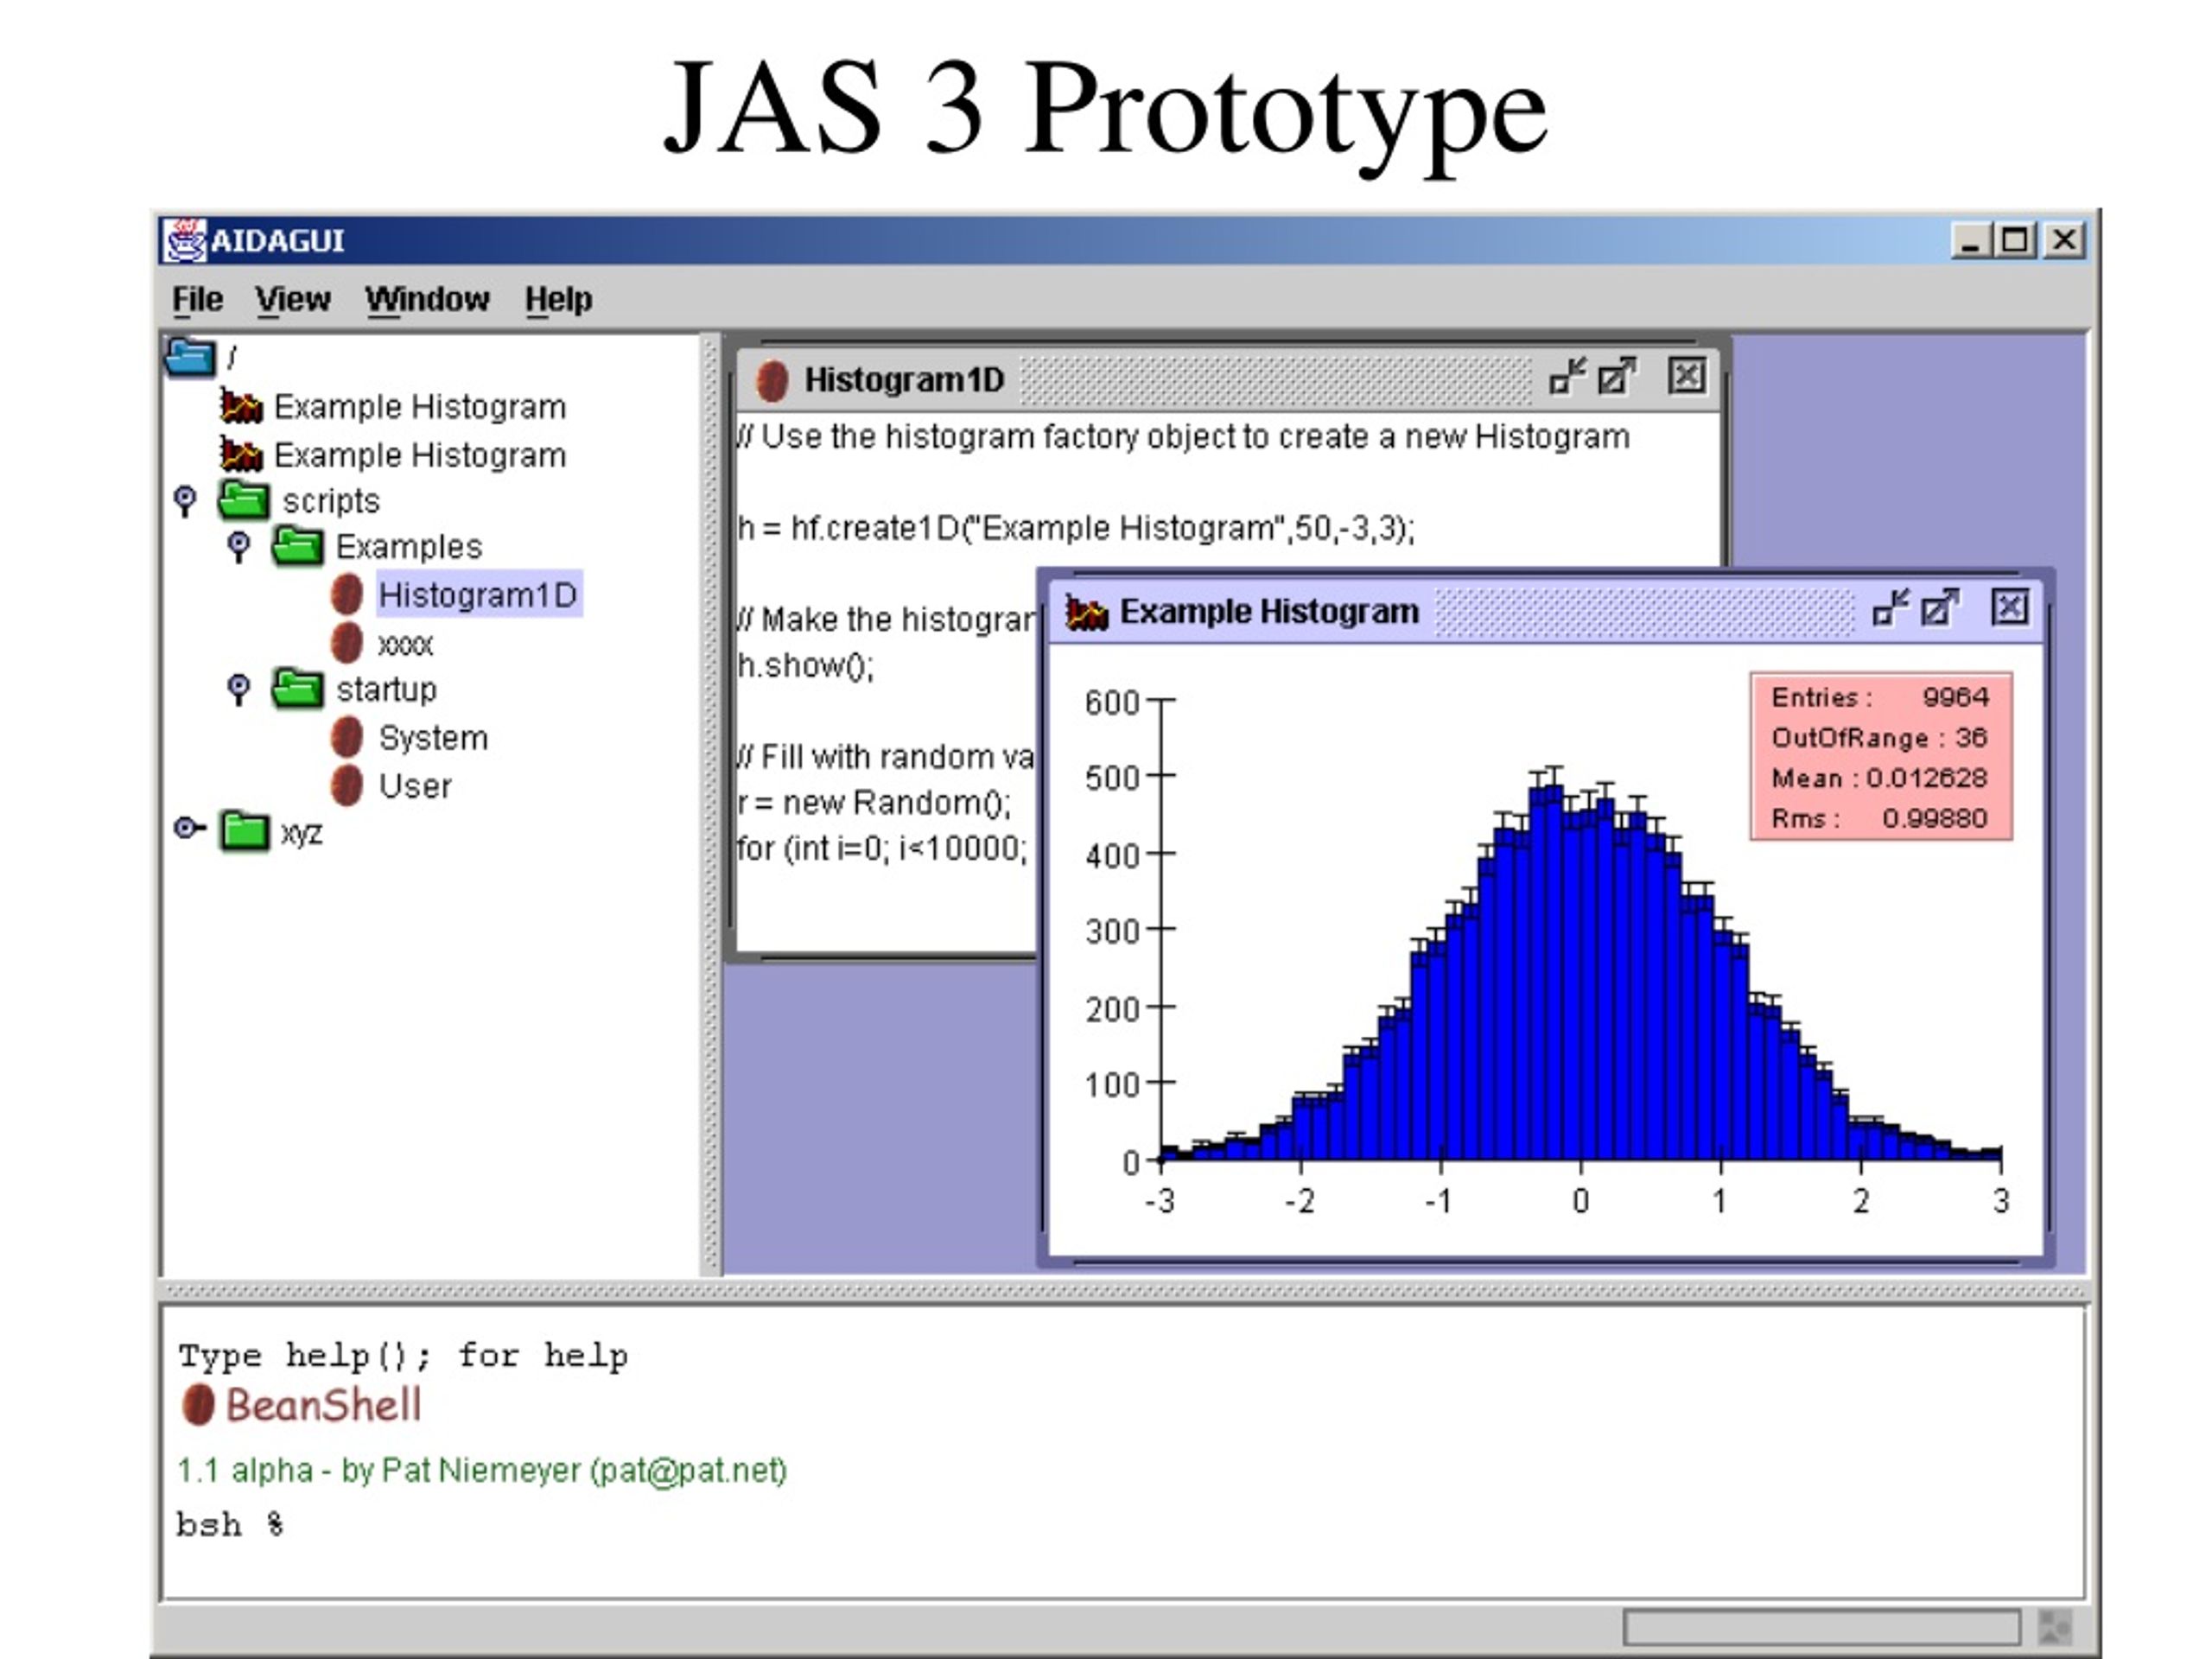
Task: Click the Mean value 0.012628
Action: coord(1926,778)
